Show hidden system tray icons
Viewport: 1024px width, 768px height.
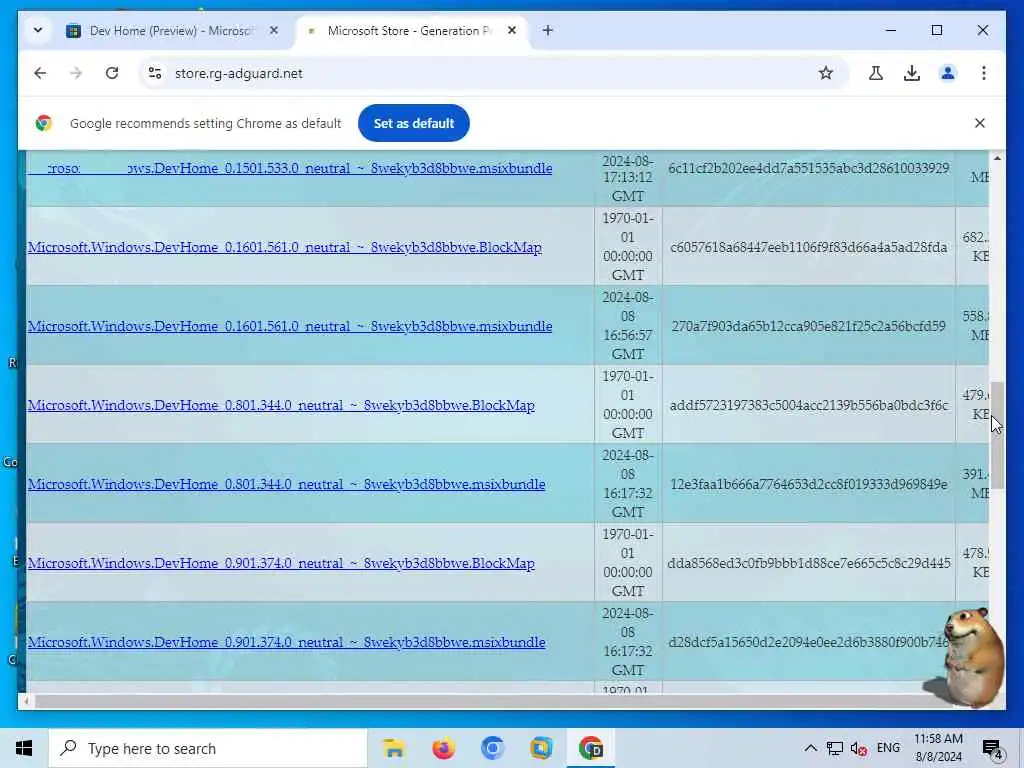pyautogui.click(x=810, y=748)
